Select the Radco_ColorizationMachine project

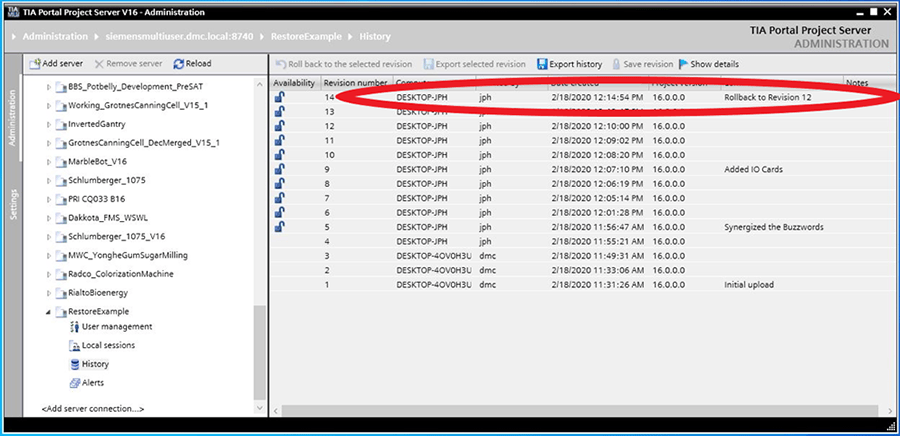point(121,274)
